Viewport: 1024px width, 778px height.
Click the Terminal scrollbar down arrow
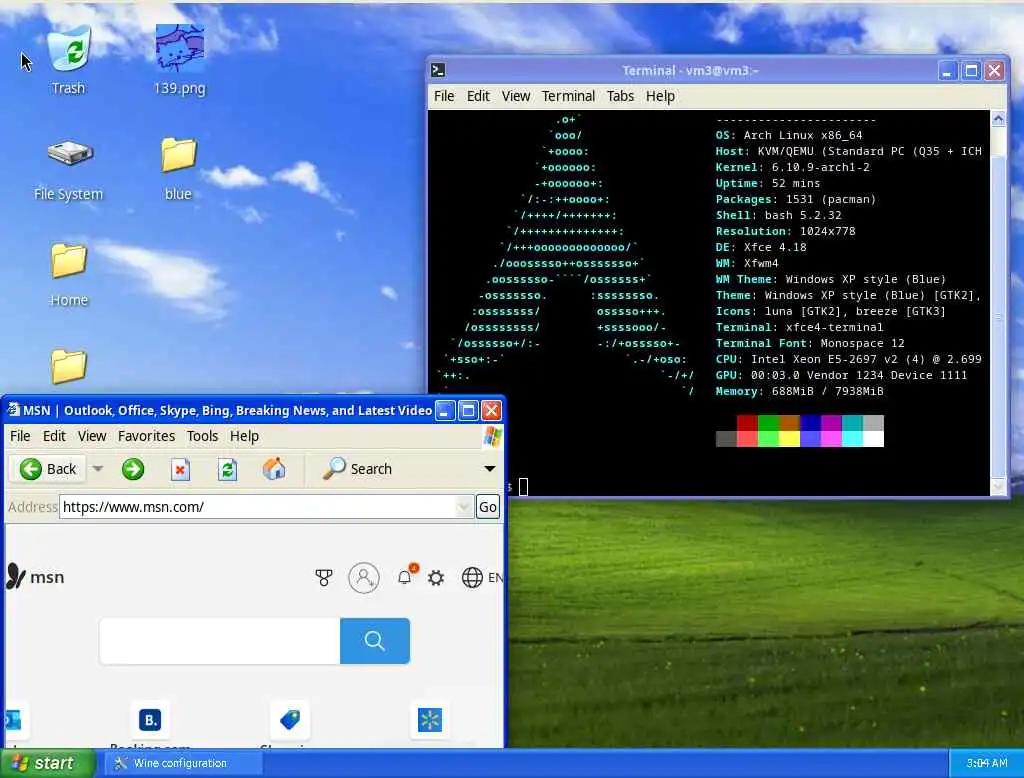[x=998, y=487]
